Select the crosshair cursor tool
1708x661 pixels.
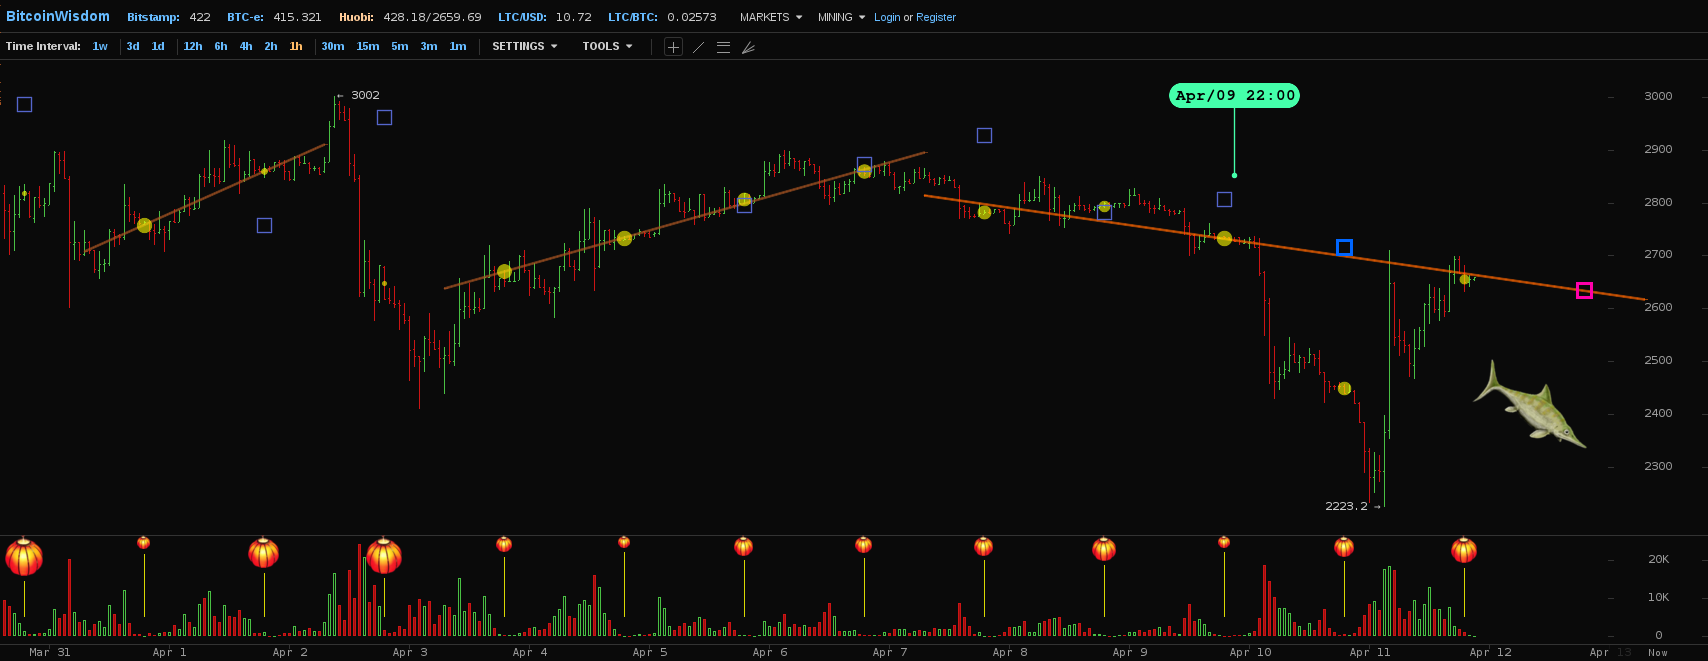[x=673, y=47]
